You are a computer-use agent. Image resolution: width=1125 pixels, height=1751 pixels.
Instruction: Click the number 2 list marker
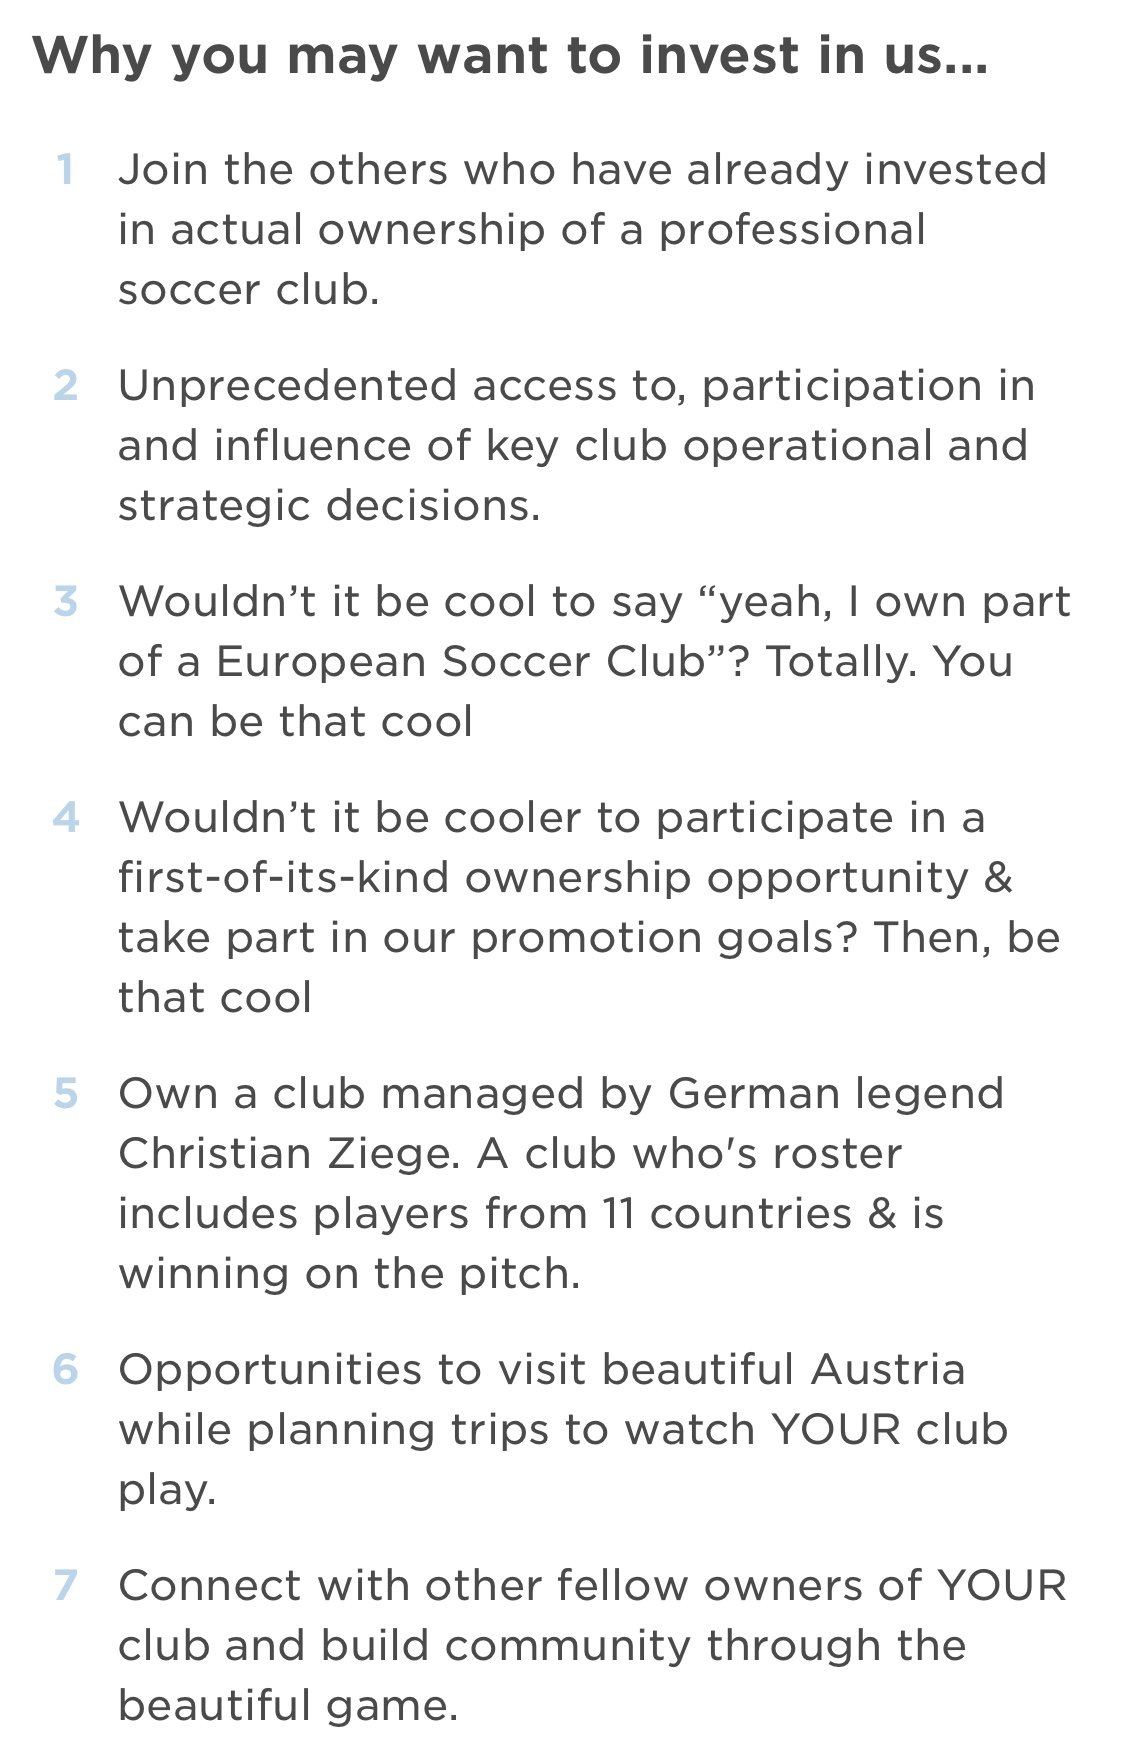click(x=65, y=385)
